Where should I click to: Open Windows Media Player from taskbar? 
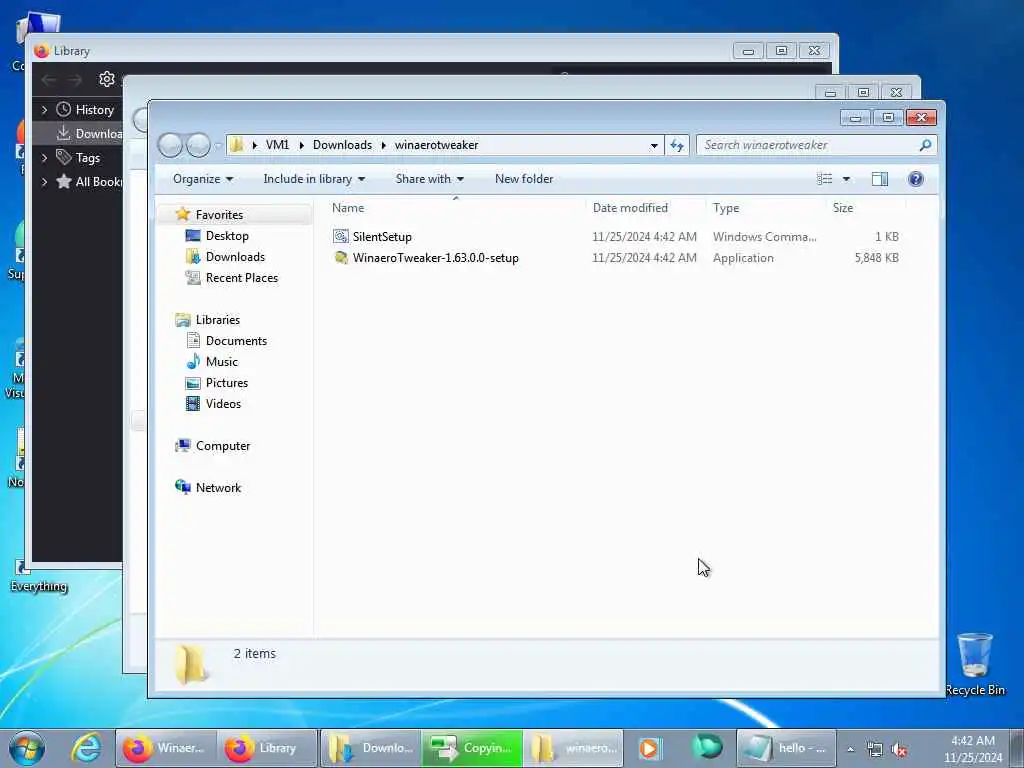pos(649,748)
